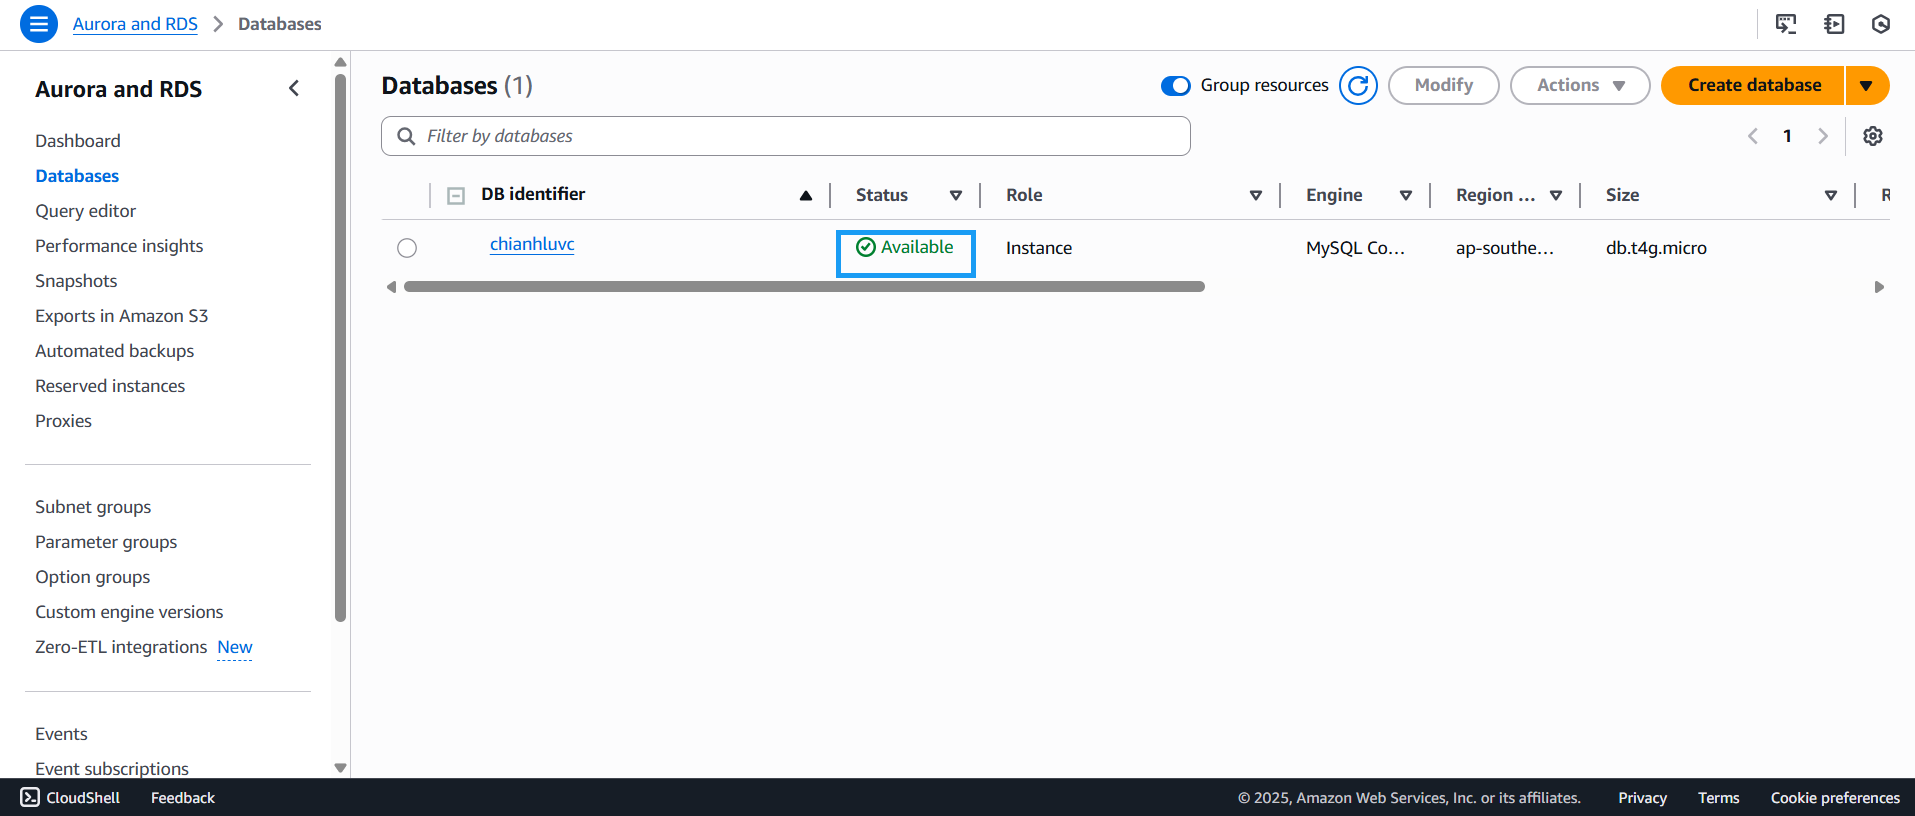Click the Available status cell
The height and width of the screenshot is (816, 1915).
(905, 247)
